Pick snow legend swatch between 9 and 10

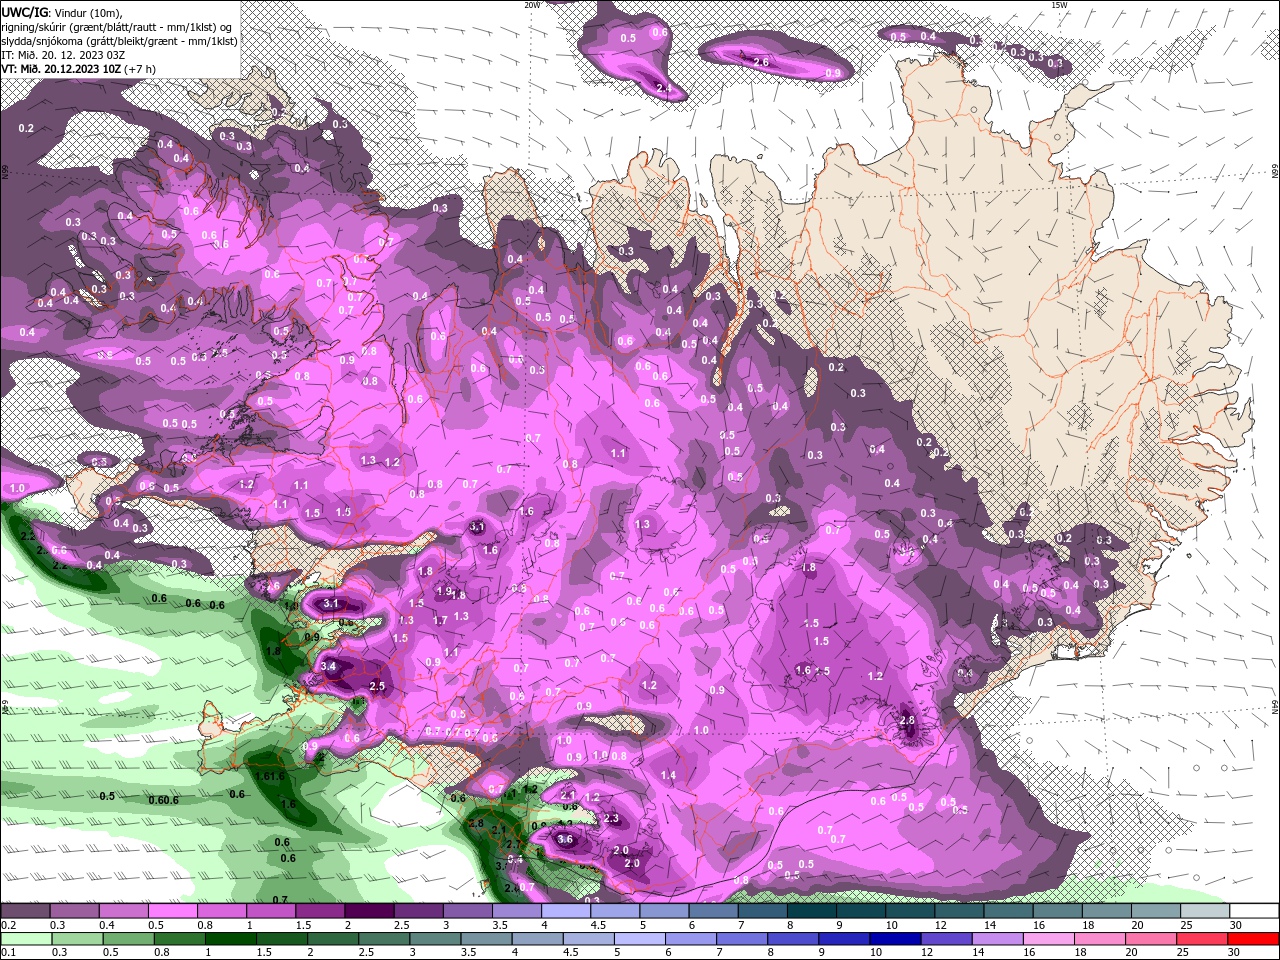tap(860, 911)
